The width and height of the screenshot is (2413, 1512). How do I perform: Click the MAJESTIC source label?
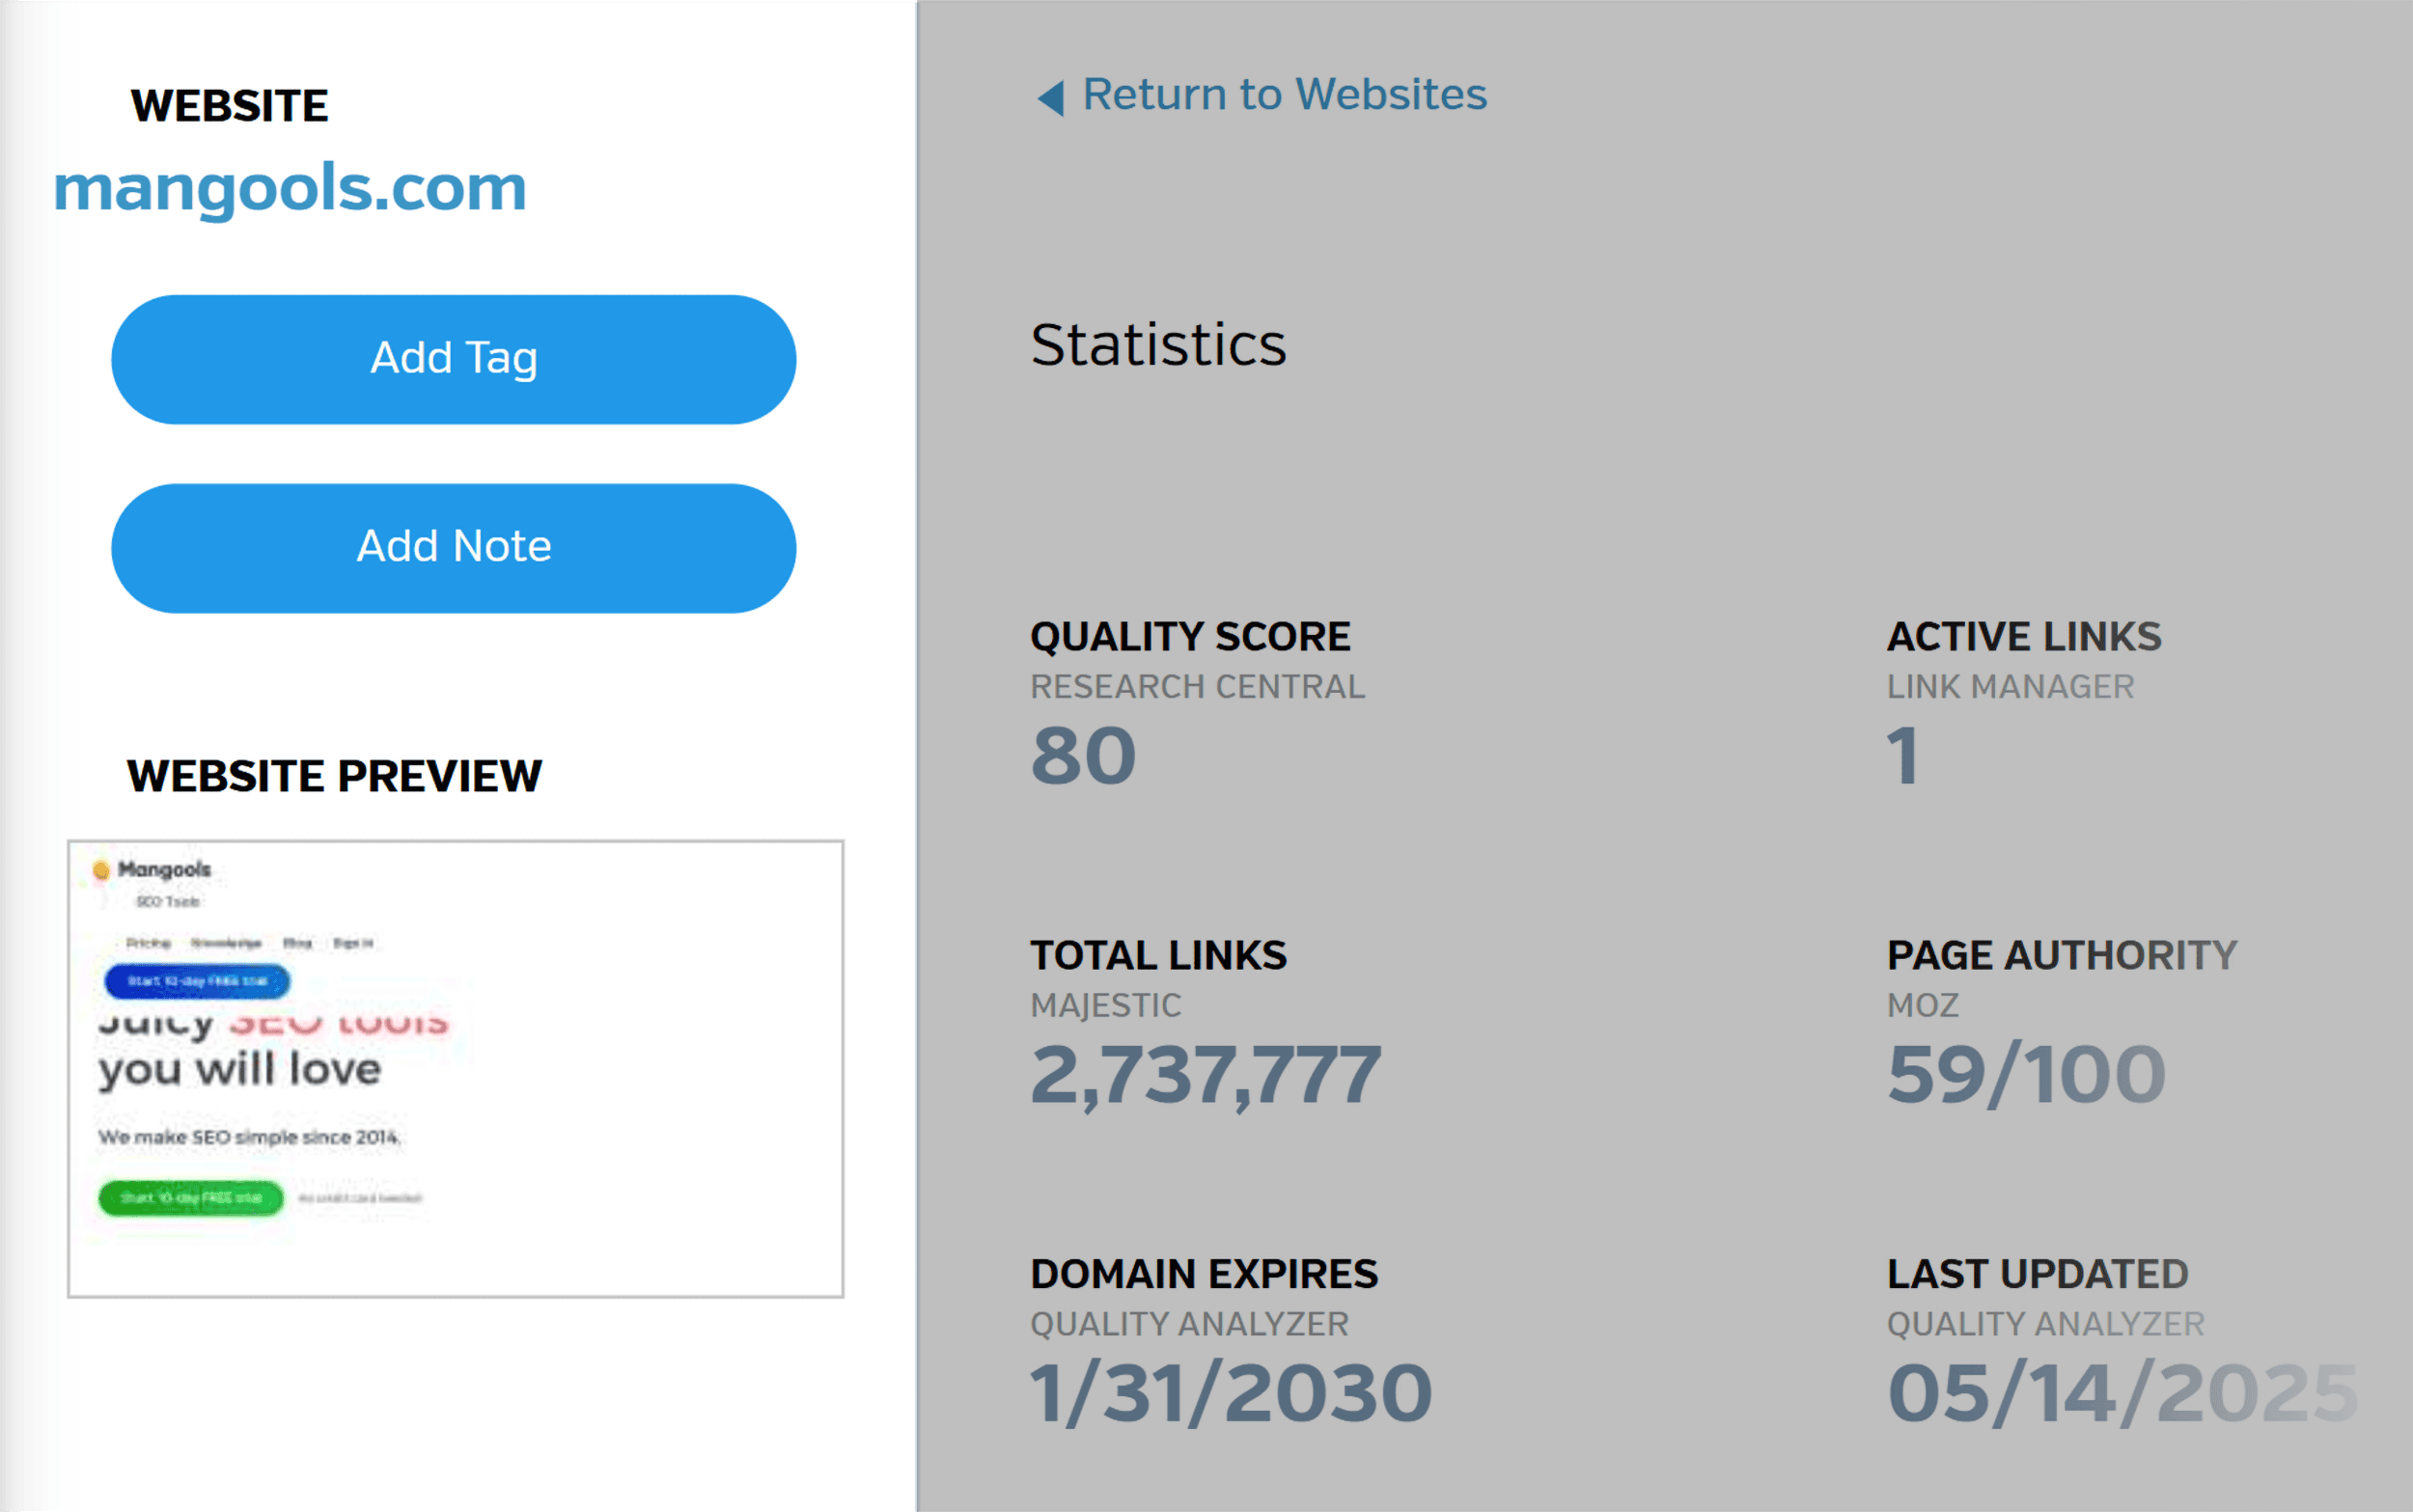(x=1106, y=1006)
